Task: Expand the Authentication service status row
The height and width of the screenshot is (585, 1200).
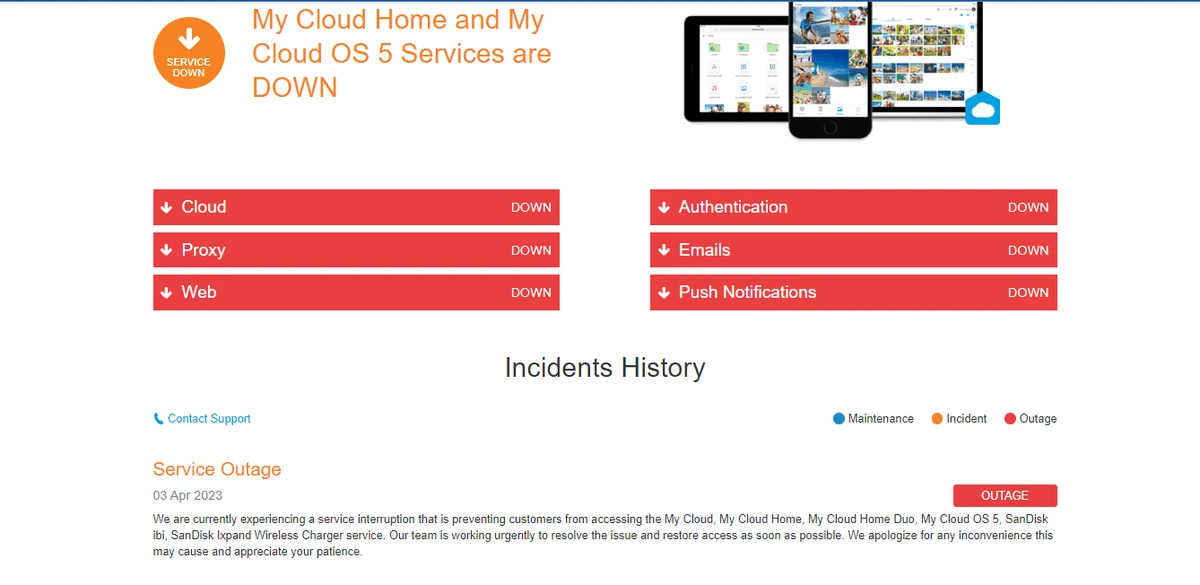Action: click(x=853, y=207)
